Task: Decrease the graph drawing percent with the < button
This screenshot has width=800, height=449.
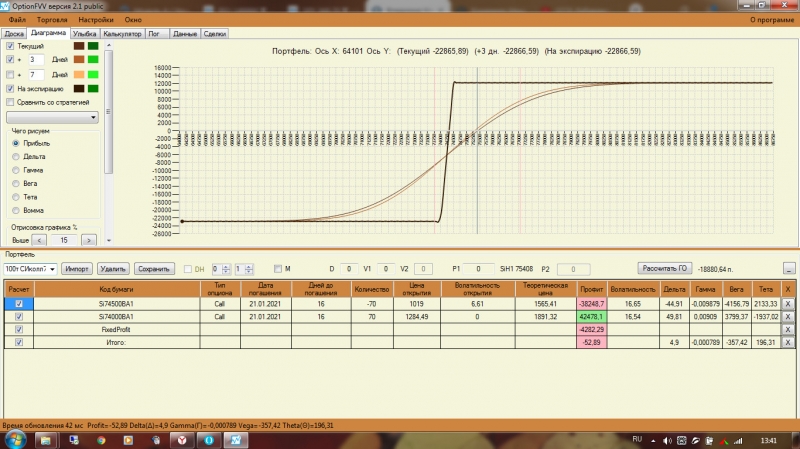Action: pos(39,240)
